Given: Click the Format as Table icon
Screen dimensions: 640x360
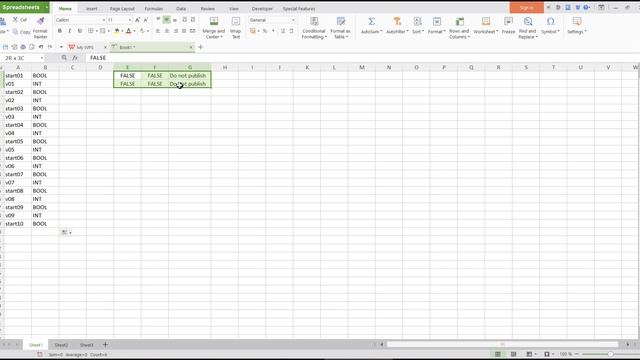Looking at the screenshot, I should (x=340, y=22).
